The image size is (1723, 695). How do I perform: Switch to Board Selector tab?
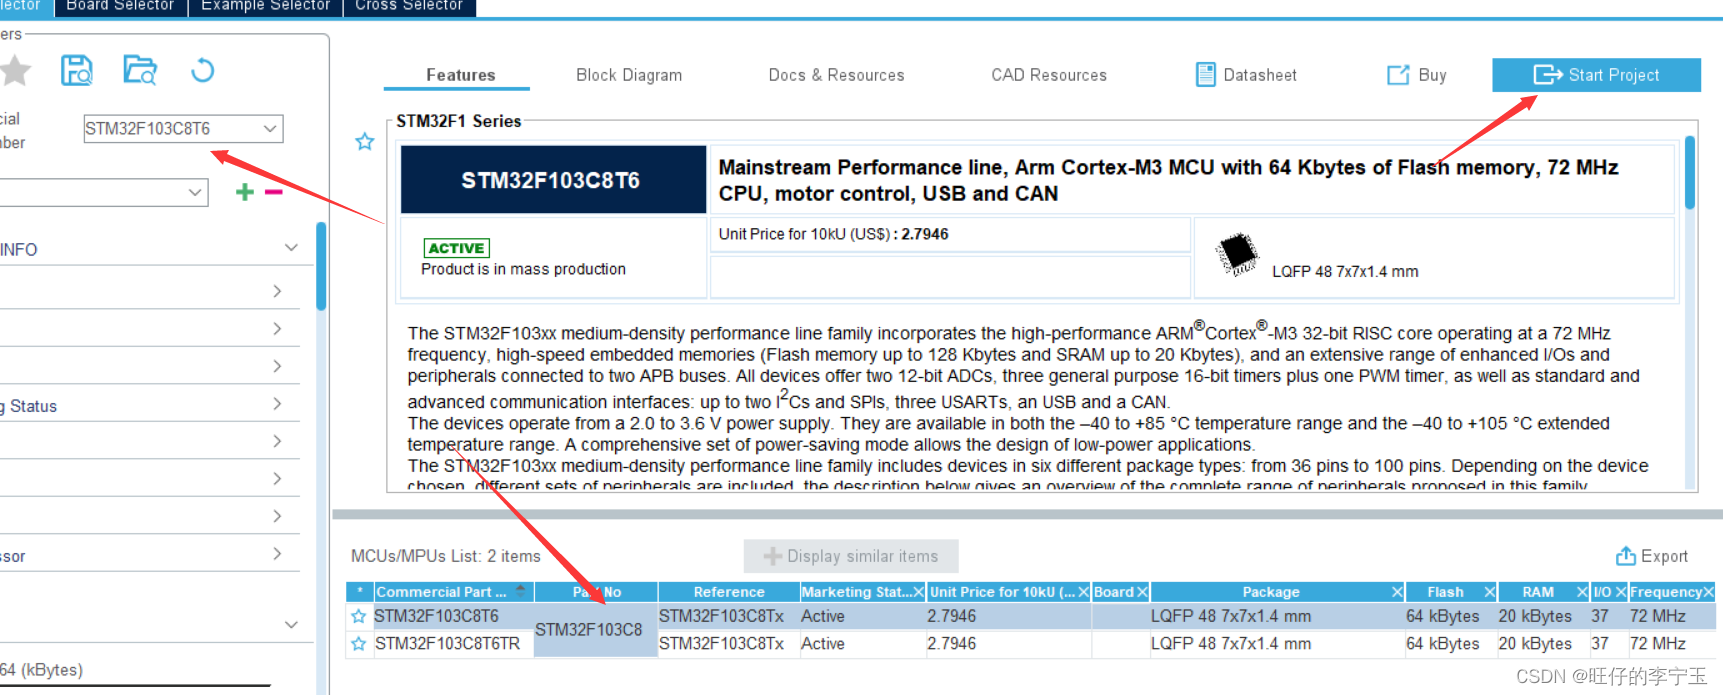[x=120, y=7]
